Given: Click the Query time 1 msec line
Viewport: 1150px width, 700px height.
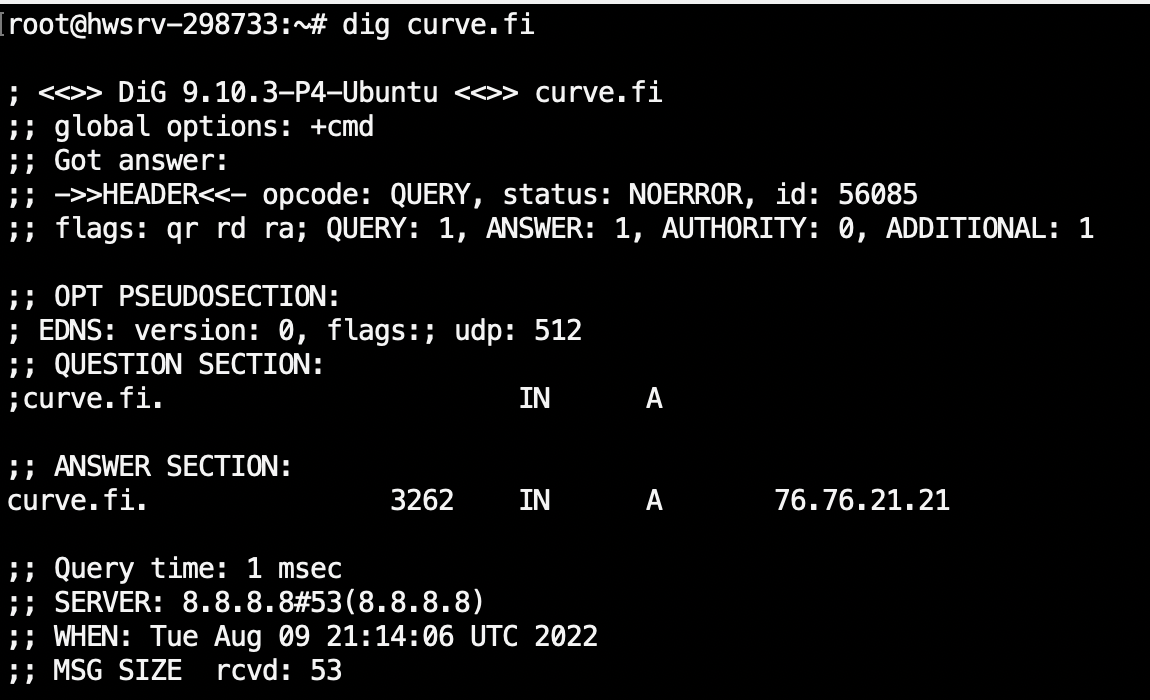Looking at the screenshot, I should click(175, 569).
